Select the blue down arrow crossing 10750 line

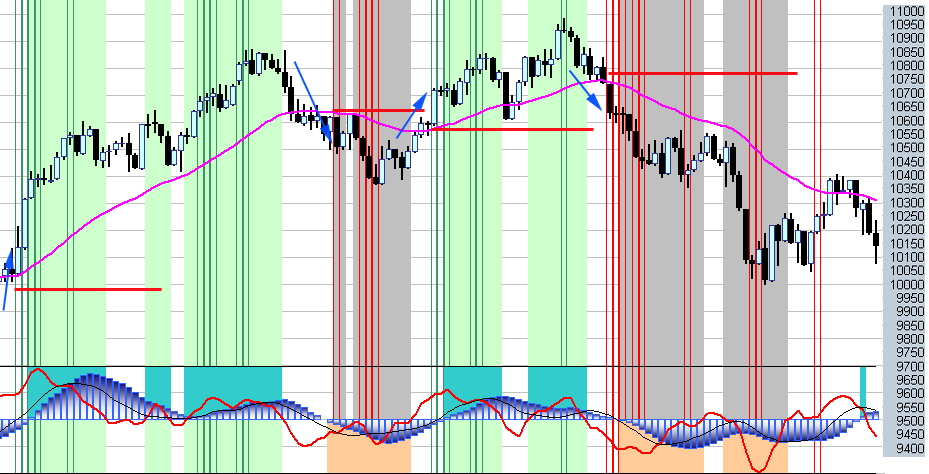coord(586,88)
